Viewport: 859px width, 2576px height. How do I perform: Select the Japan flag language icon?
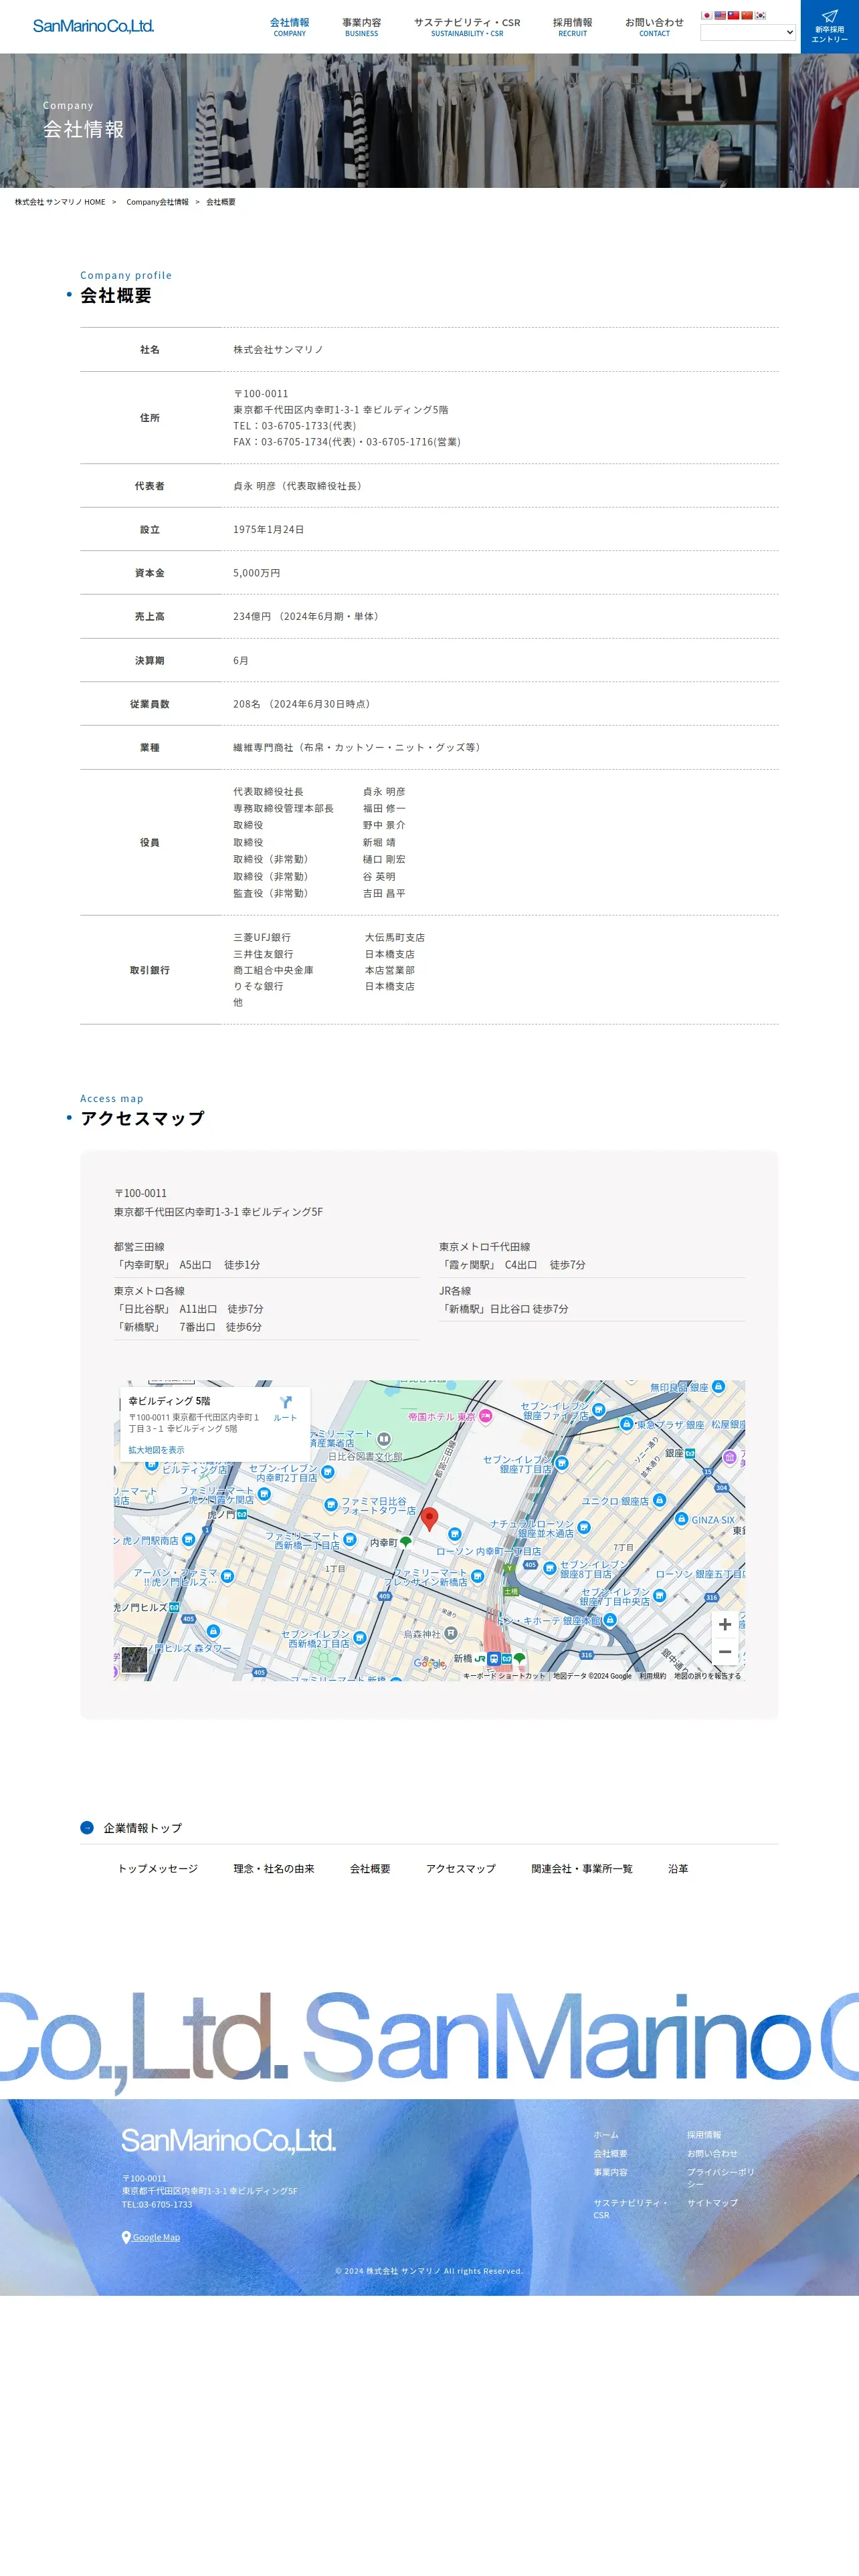pyautogui.click(x=707, y=15)
